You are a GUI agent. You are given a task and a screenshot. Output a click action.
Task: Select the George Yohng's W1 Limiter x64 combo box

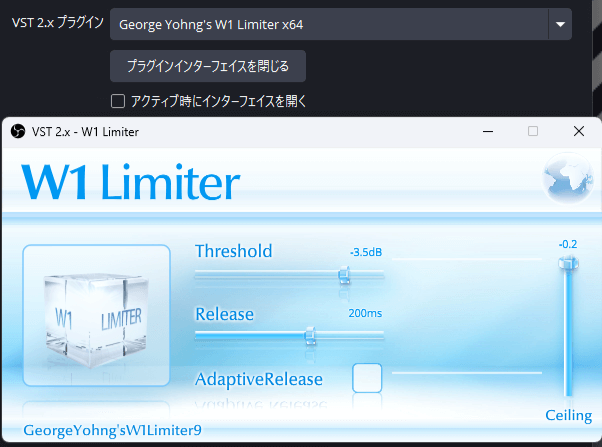[x=341, y=25]
